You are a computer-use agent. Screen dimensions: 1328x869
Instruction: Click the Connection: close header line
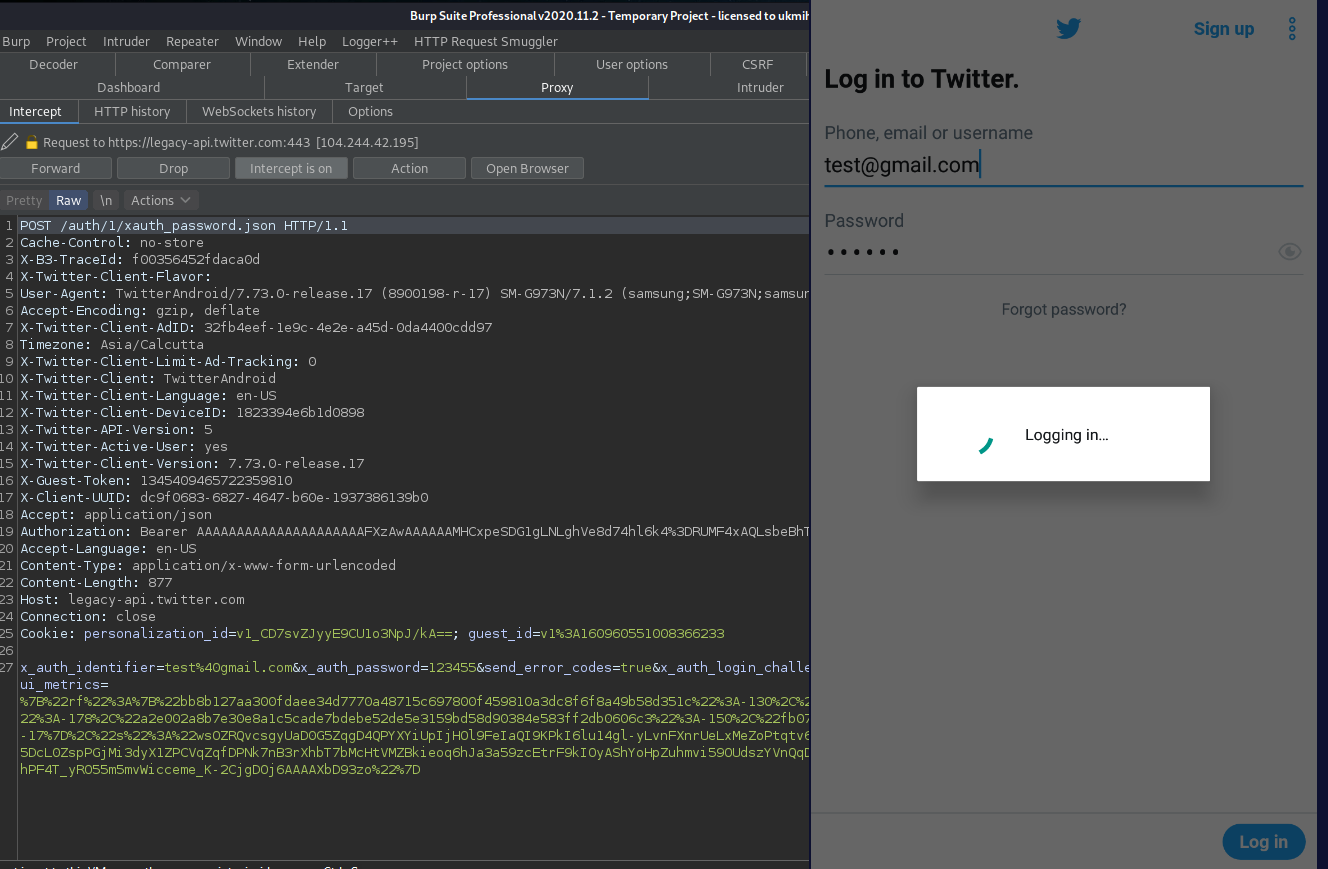(88, 617)
